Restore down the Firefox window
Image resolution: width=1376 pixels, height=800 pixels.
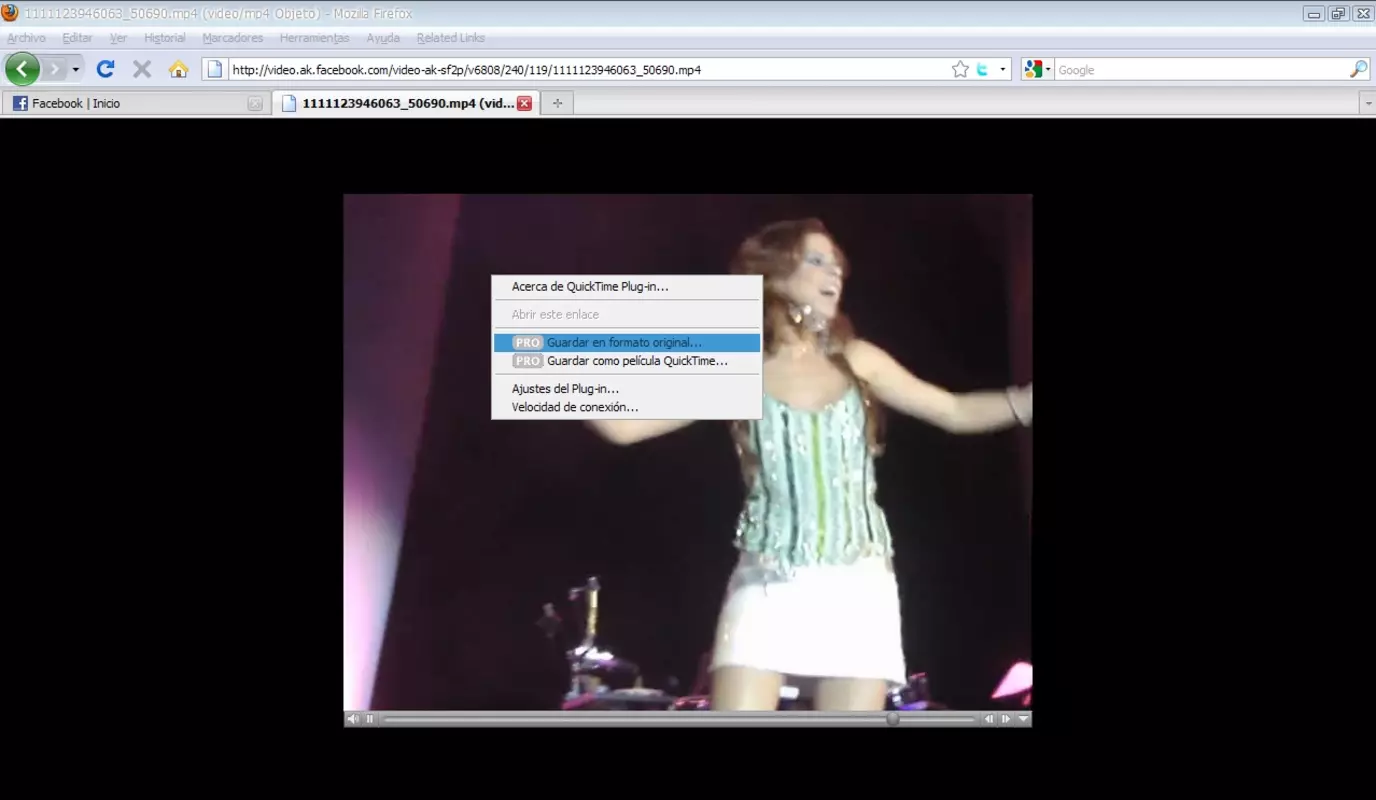click(x=1338, y=13)
